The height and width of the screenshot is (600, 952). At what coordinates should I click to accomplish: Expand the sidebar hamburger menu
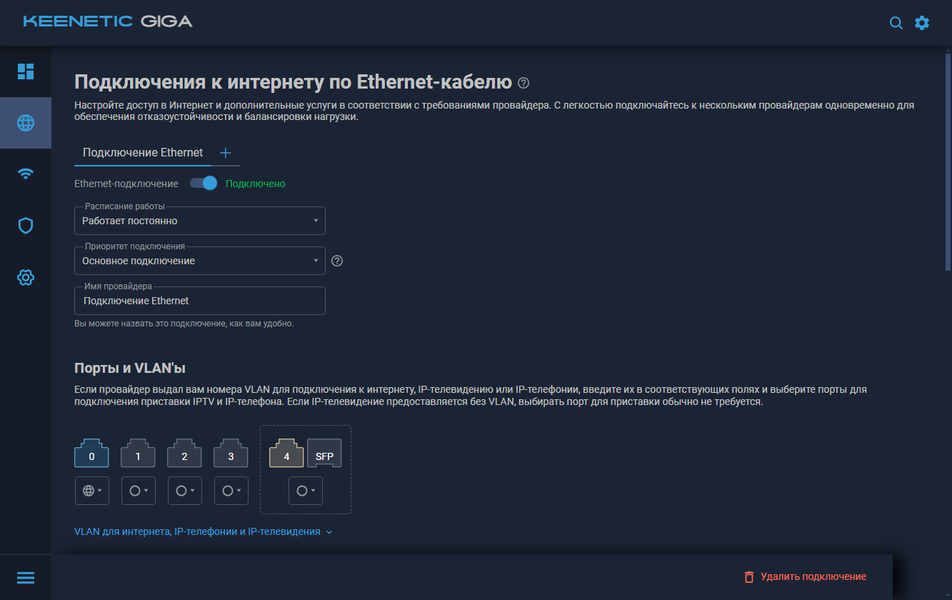25,578
